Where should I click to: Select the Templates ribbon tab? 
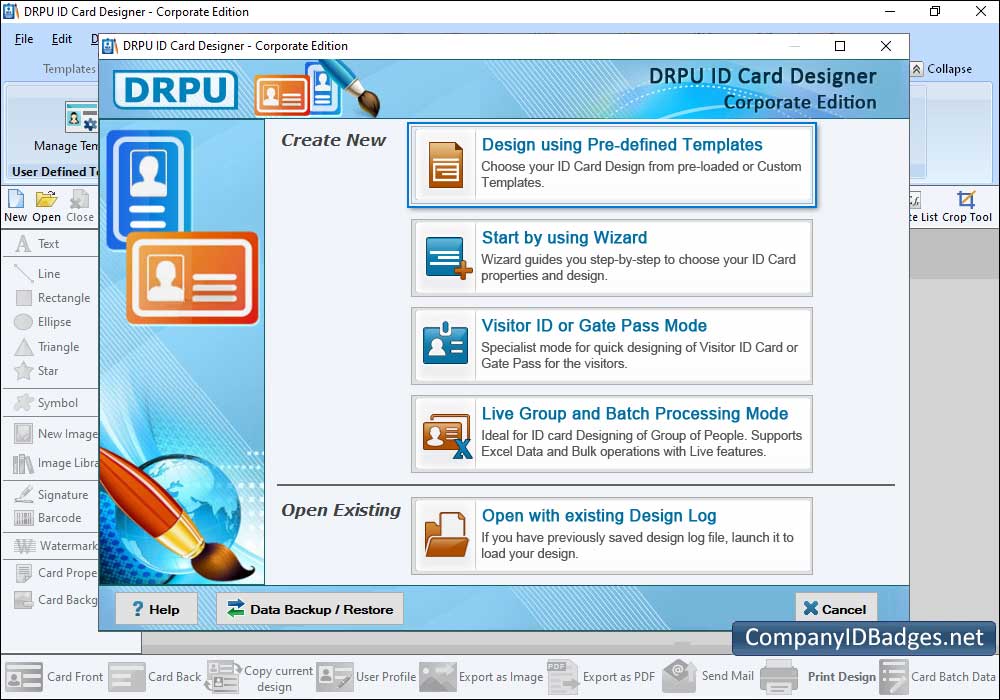(69, 69)
